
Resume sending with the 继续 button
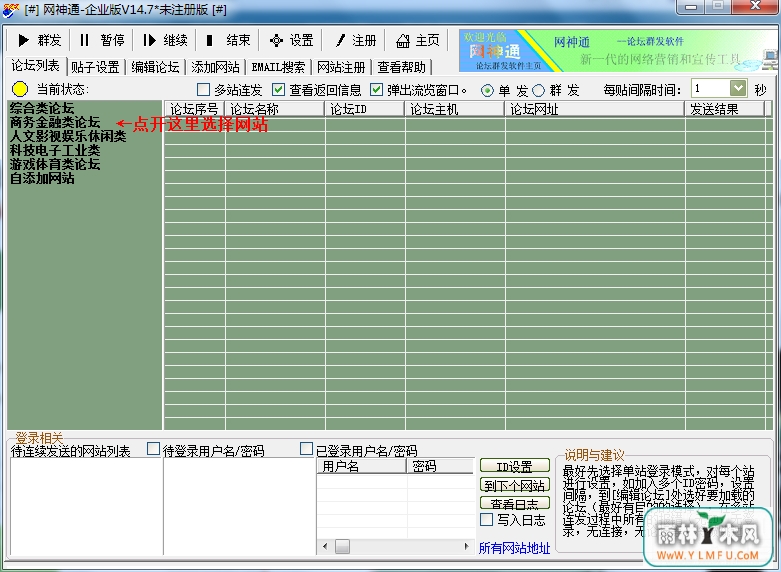point(164,40)
